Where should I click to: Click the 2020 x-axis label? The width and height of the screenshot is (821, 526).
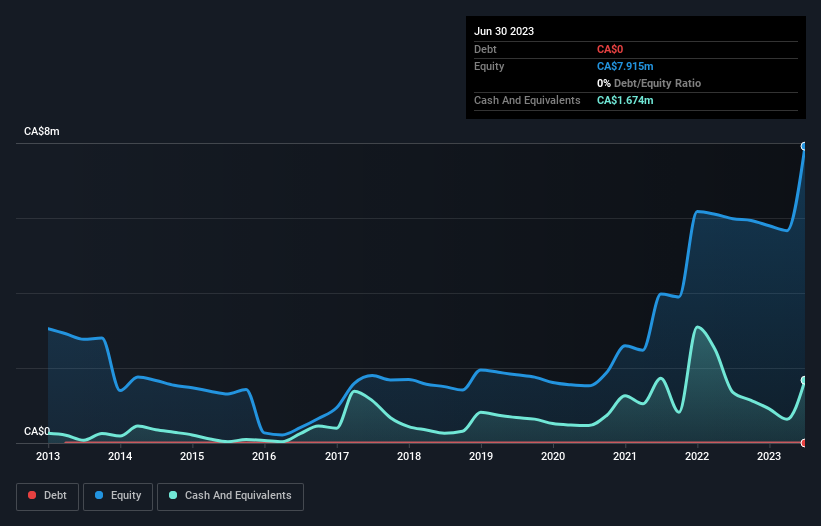(553, 456)
